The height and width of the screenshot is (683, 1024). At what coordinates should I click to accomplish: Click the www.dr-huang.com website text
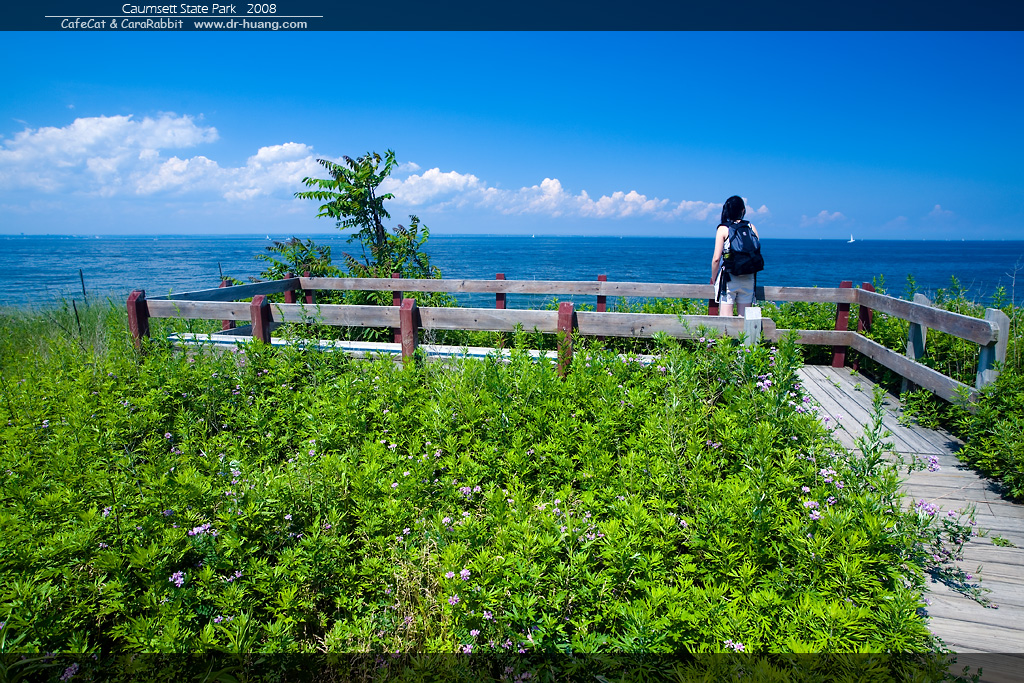point(250,24)
